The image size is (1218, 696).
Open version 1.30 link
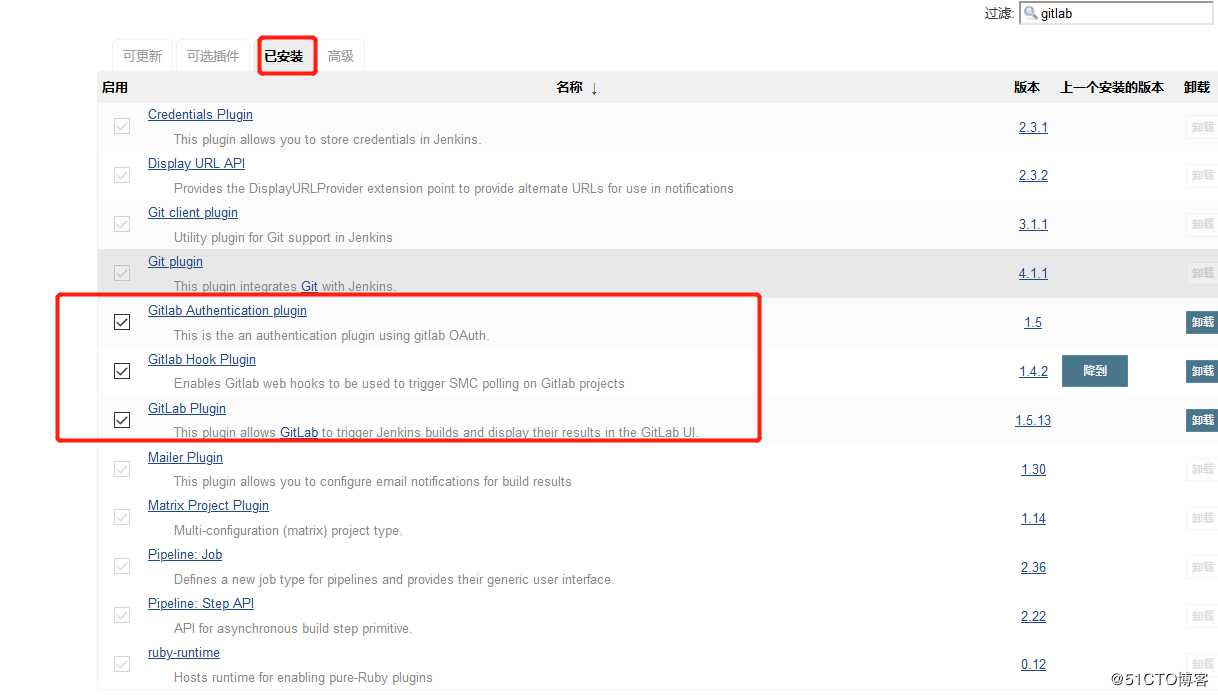tap(1033, 469)
